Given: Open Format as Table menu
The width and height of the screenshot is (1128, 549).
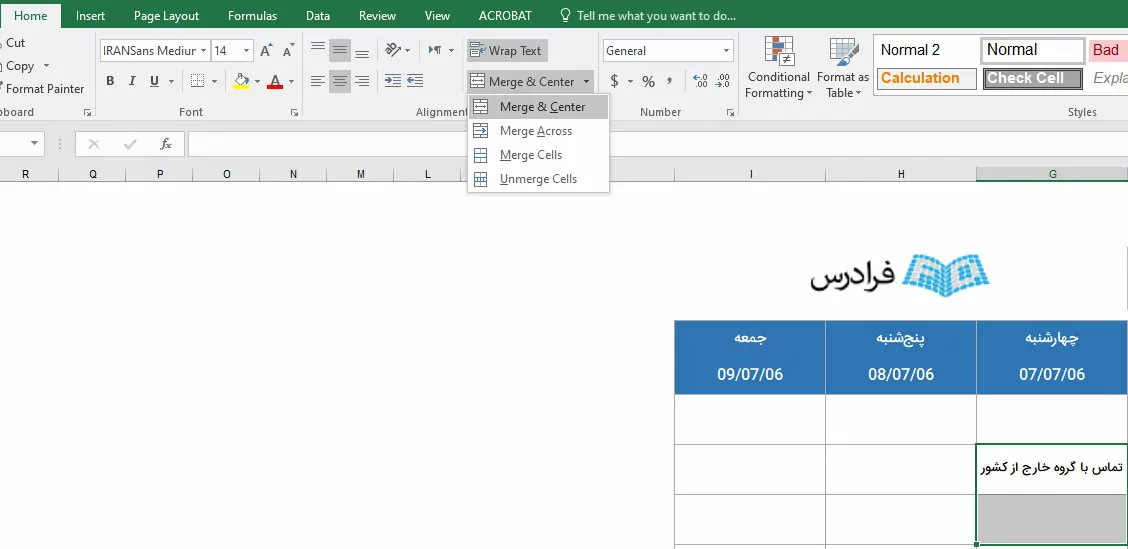Looking at the screenshot, I should click(x=843, y=68).
